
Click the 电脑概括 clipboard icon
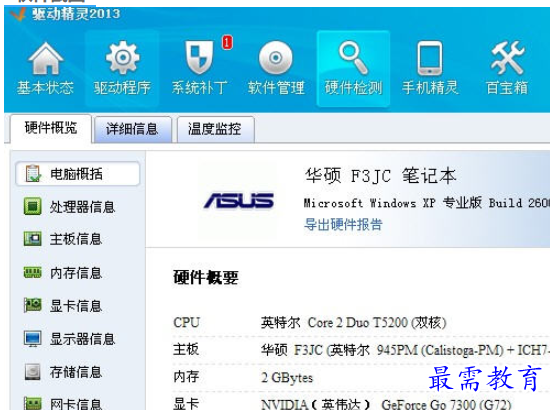[33, 173]
